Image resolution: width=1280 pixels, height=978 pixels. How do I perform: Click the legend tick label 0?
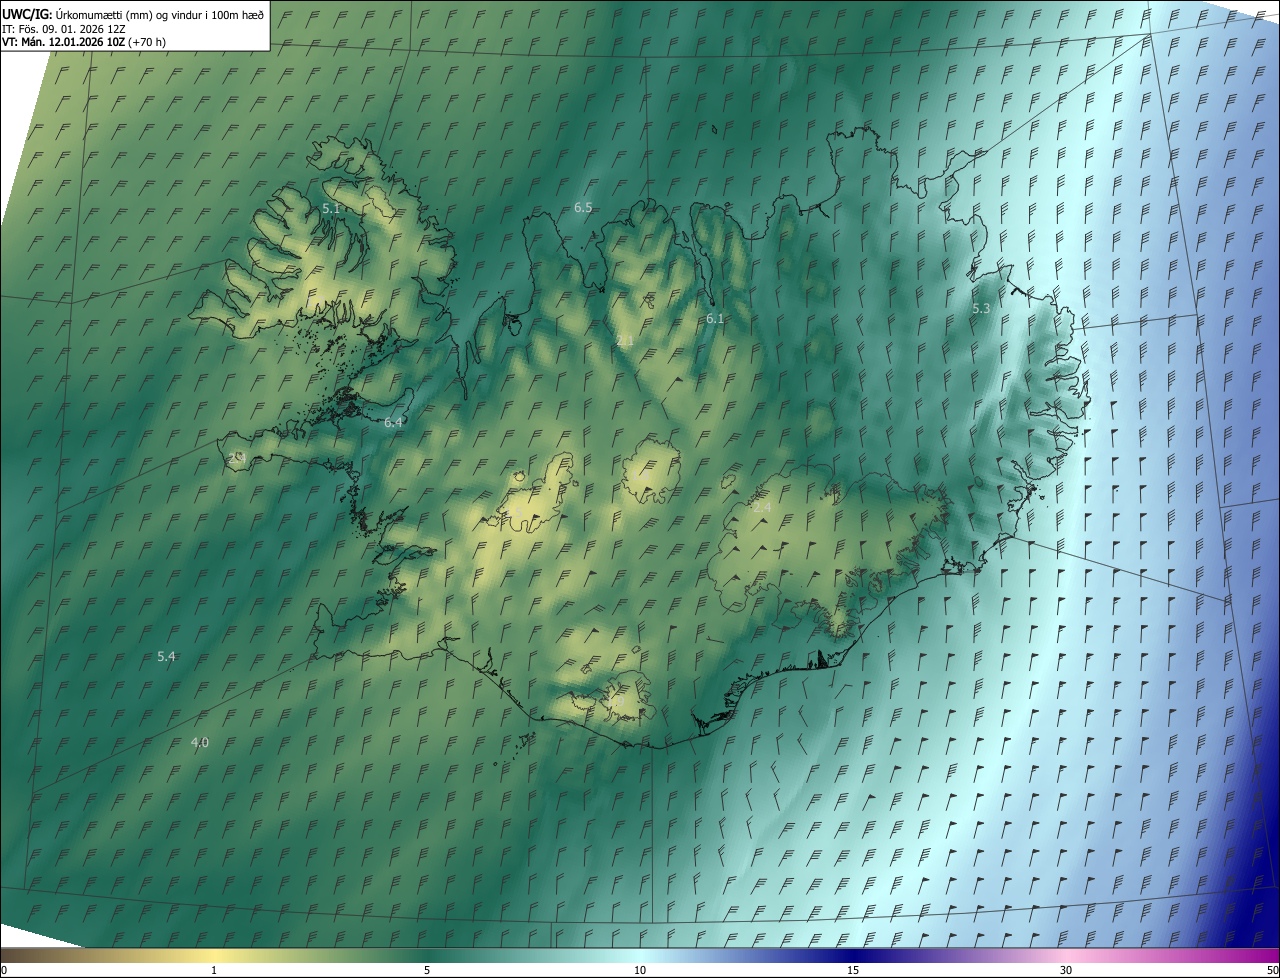click(4, 970)
